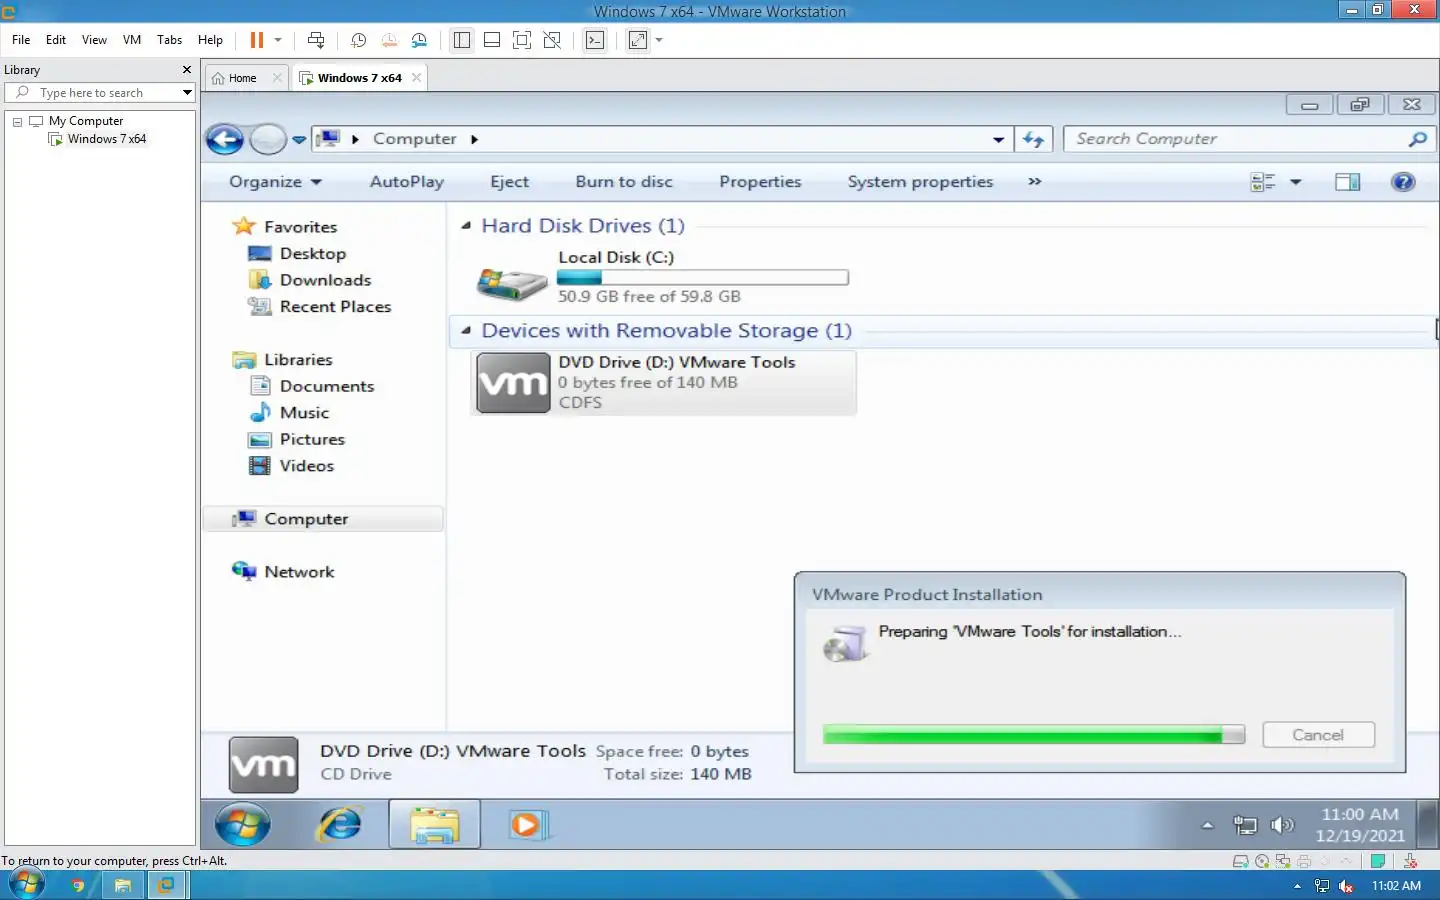Toggle the thumbnail bar view icon
The width and height of the screenshot is (1440, 900).
pyautogui.click(x=492, y=40)
